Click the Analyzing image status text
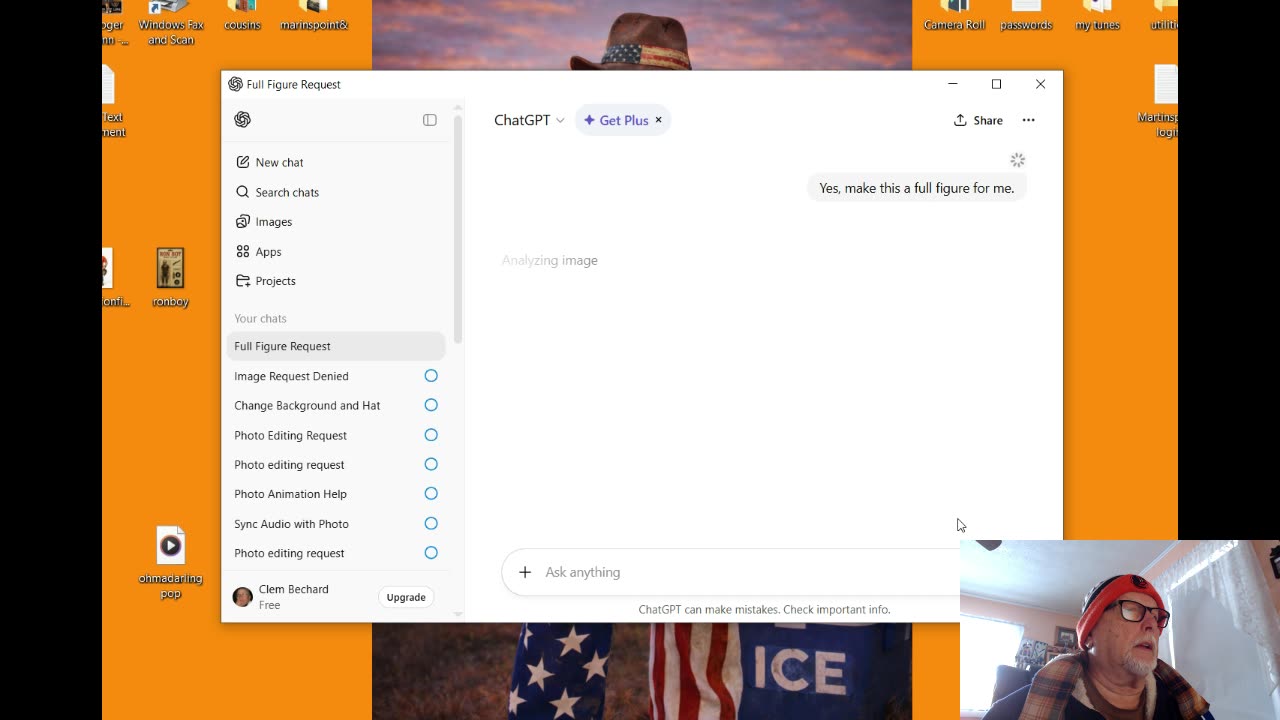1280x720 pixels. 550,260
